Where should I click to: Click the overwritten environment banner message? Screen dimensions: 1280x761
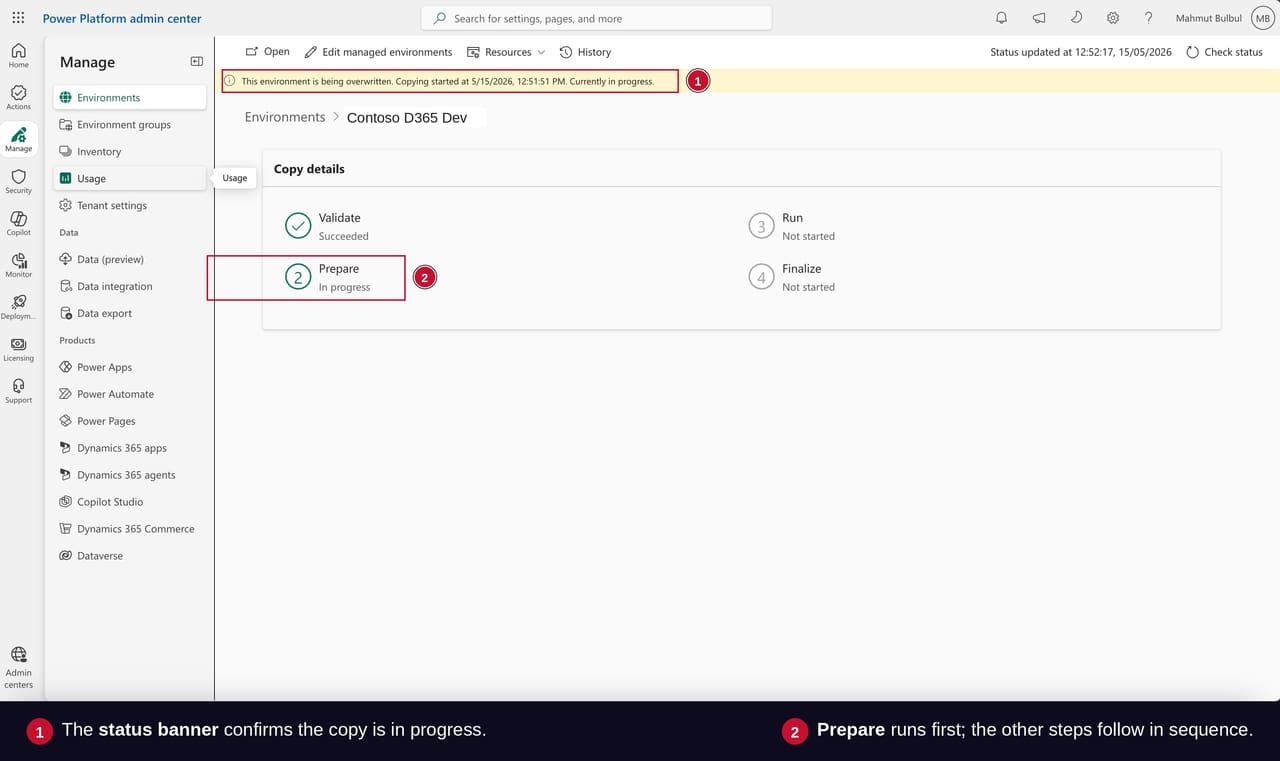click(448, 81)
